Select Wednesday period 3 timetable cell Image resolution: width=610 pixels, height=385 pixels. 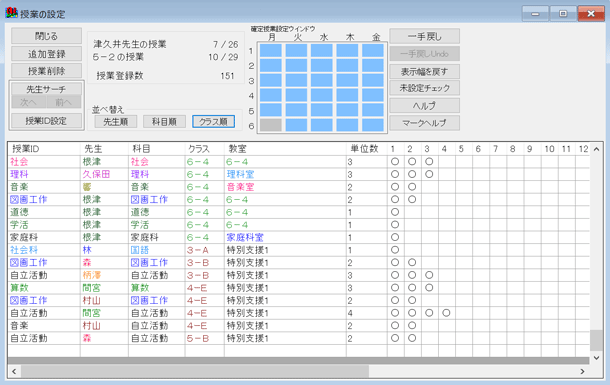tap(322, 80)
